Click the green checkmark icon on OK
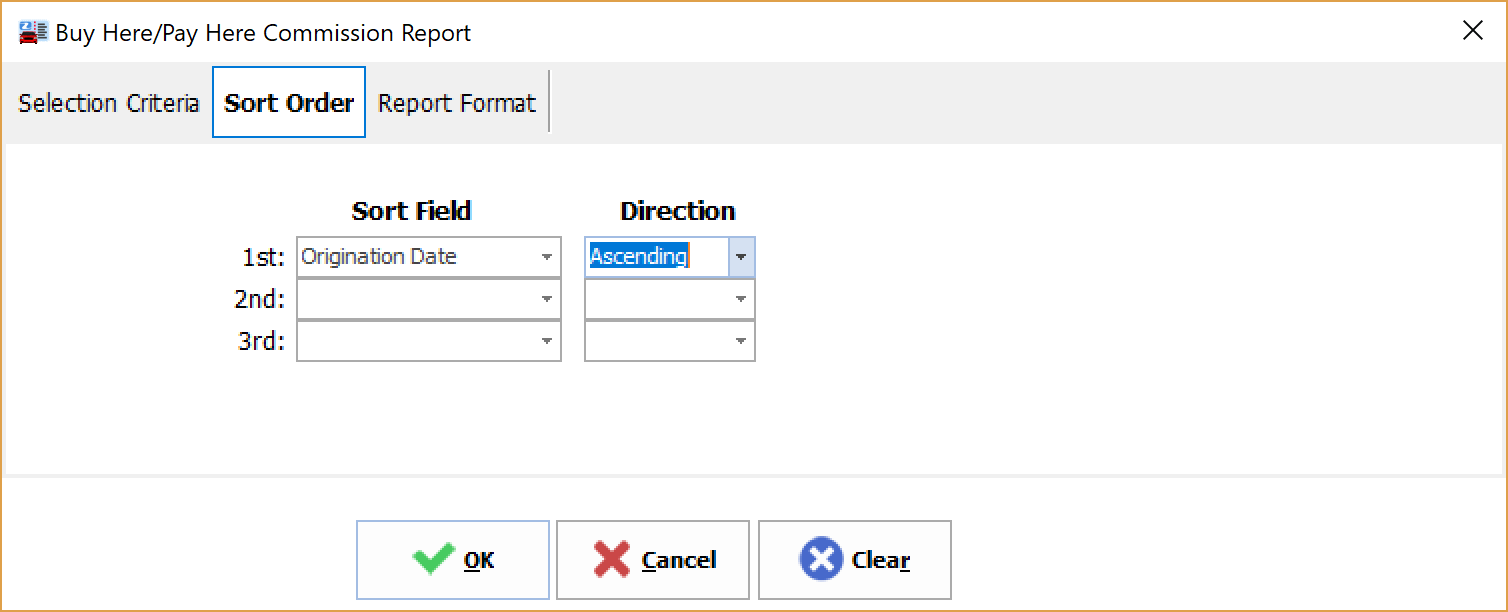 [x=432, y=560]
